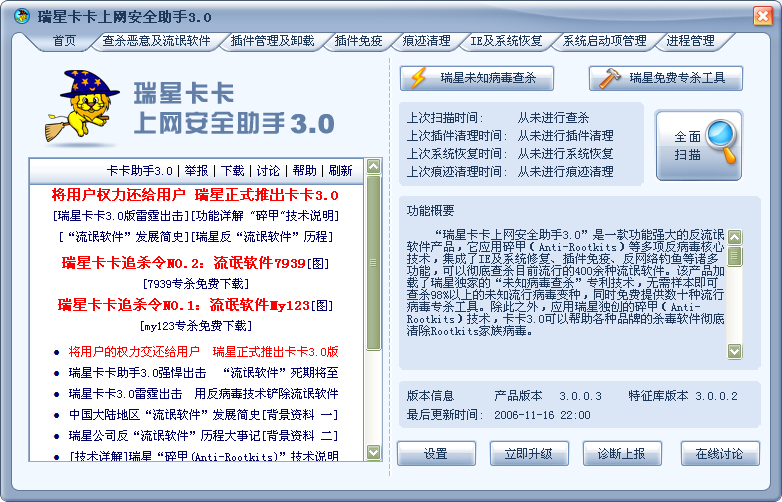
Task: Open 瑞星卡卡3.0雷霆出击 用反病毒技术 article
Action: 203,394
